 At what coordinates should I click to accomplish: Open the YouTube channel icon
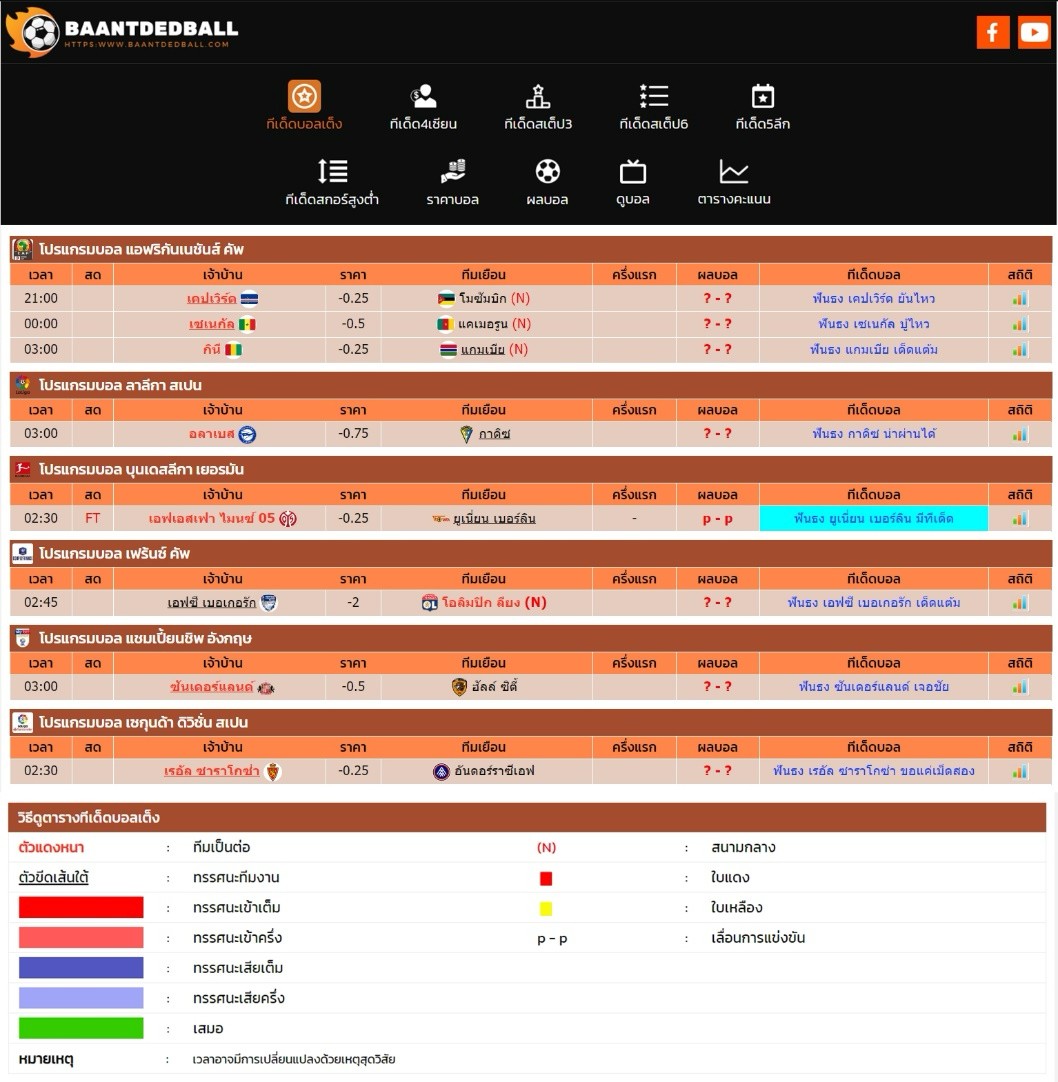[1034, 32]
